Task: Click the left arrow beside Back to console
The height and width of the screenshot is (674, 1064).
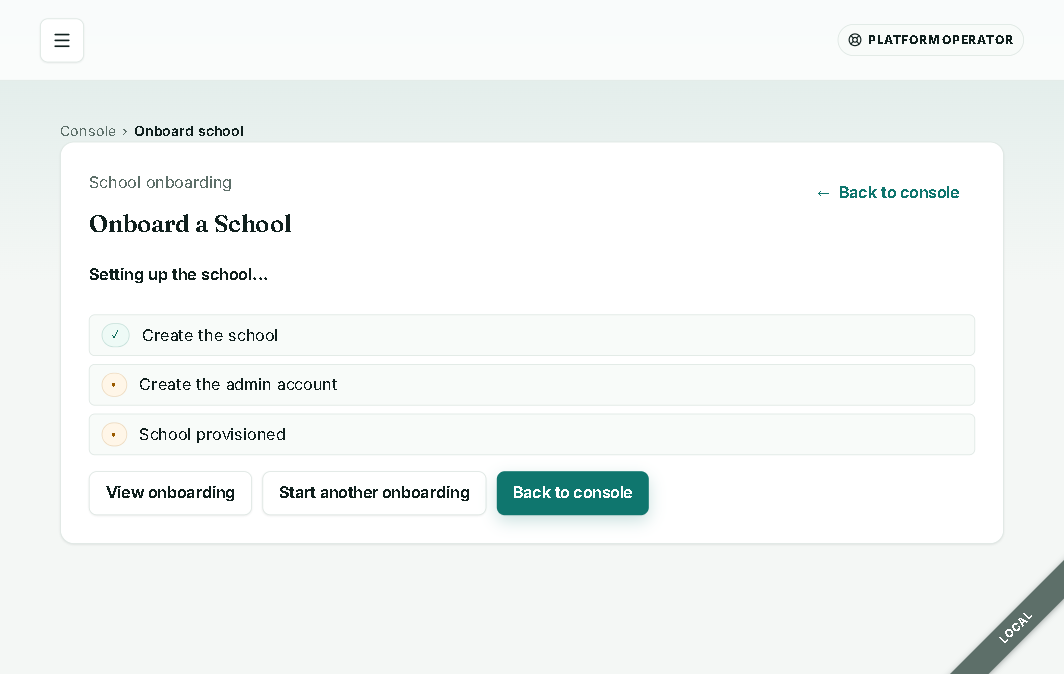Action: coord(823,193)
